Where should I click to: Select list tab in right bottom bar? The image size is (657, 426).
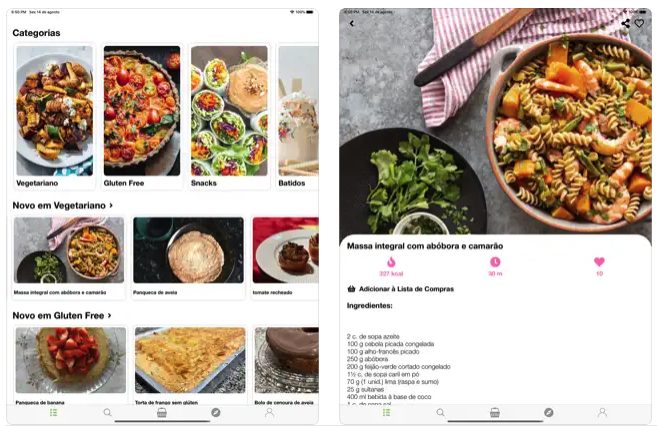[x=386, y=413]
